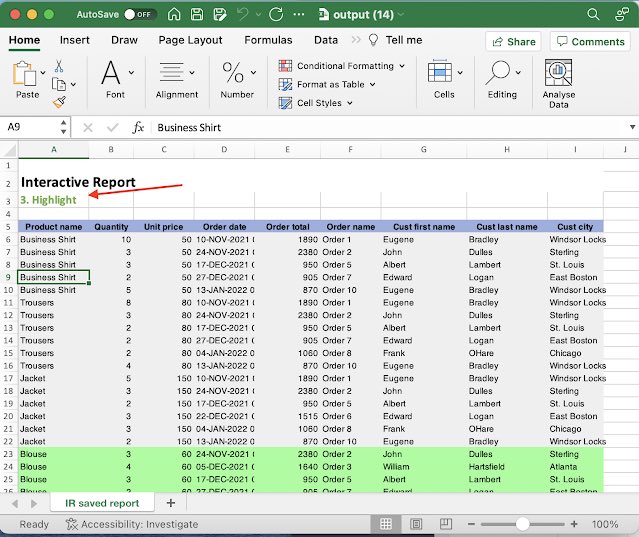Click the Save As icon with pencil
Viewport: 639px width, 537px height.
[x=220, y=15]
